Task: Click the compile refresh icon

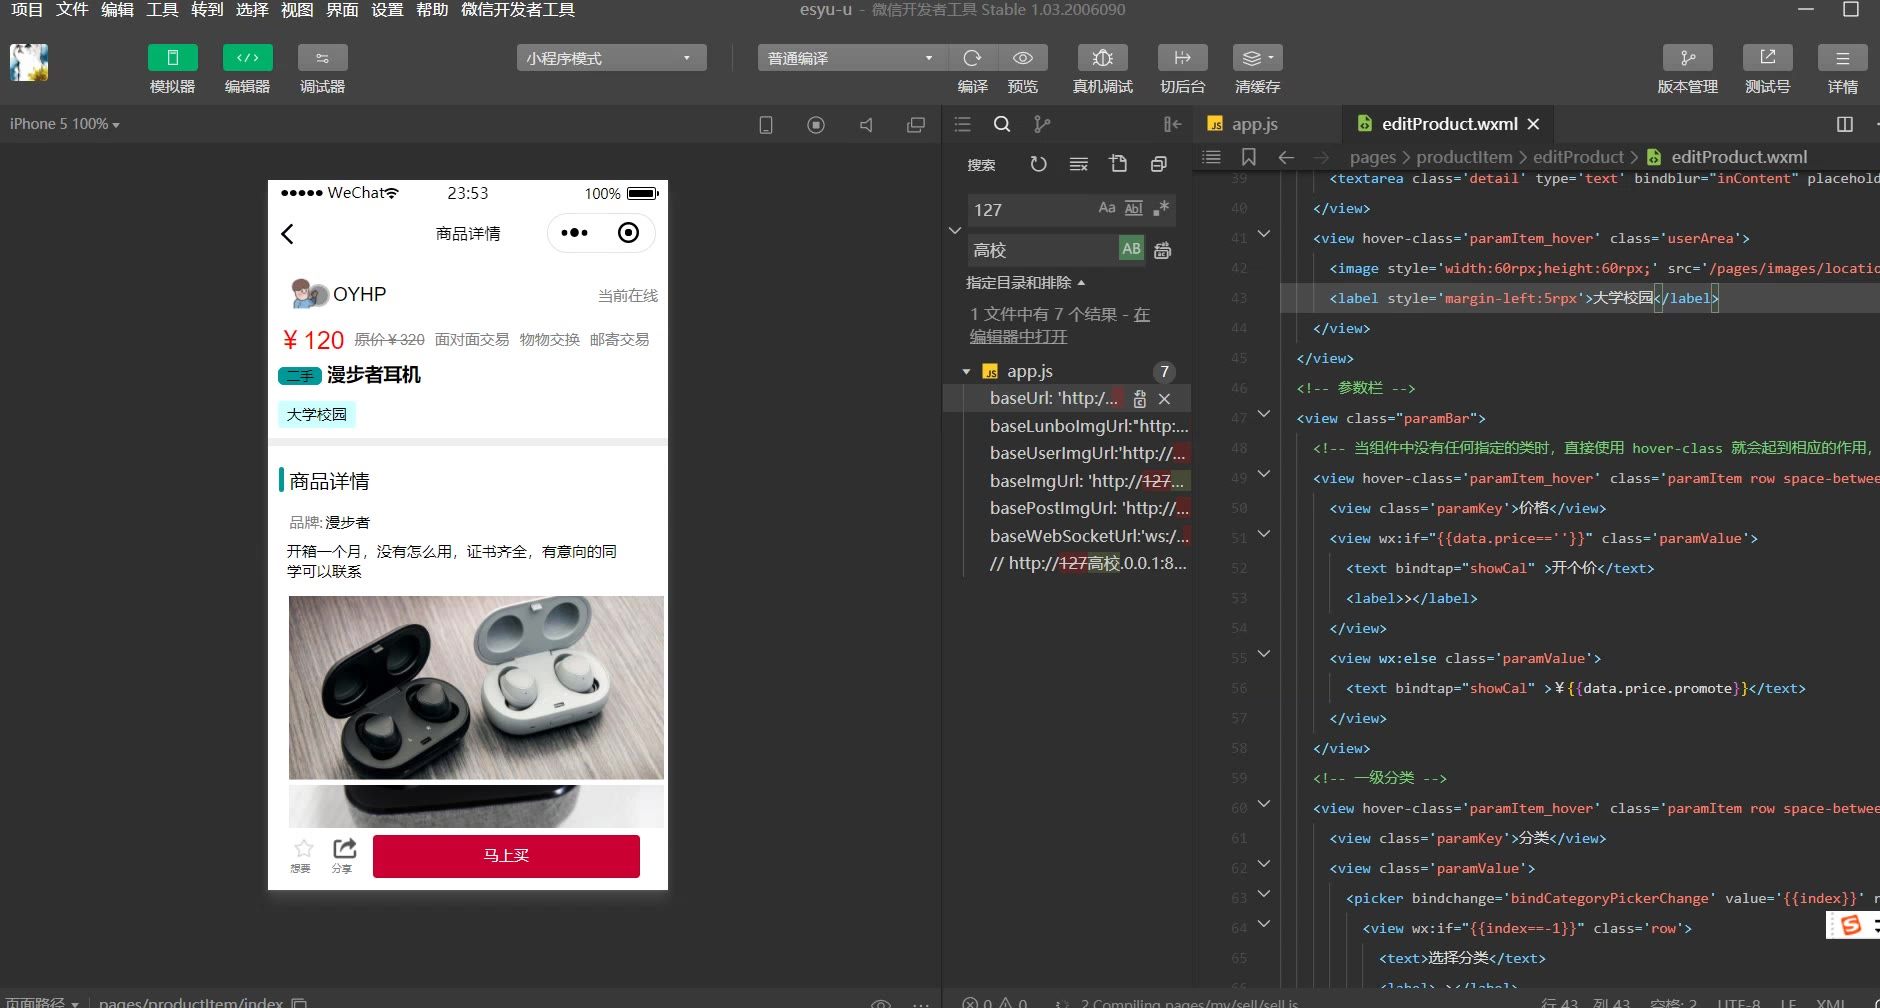Action: 972,58
